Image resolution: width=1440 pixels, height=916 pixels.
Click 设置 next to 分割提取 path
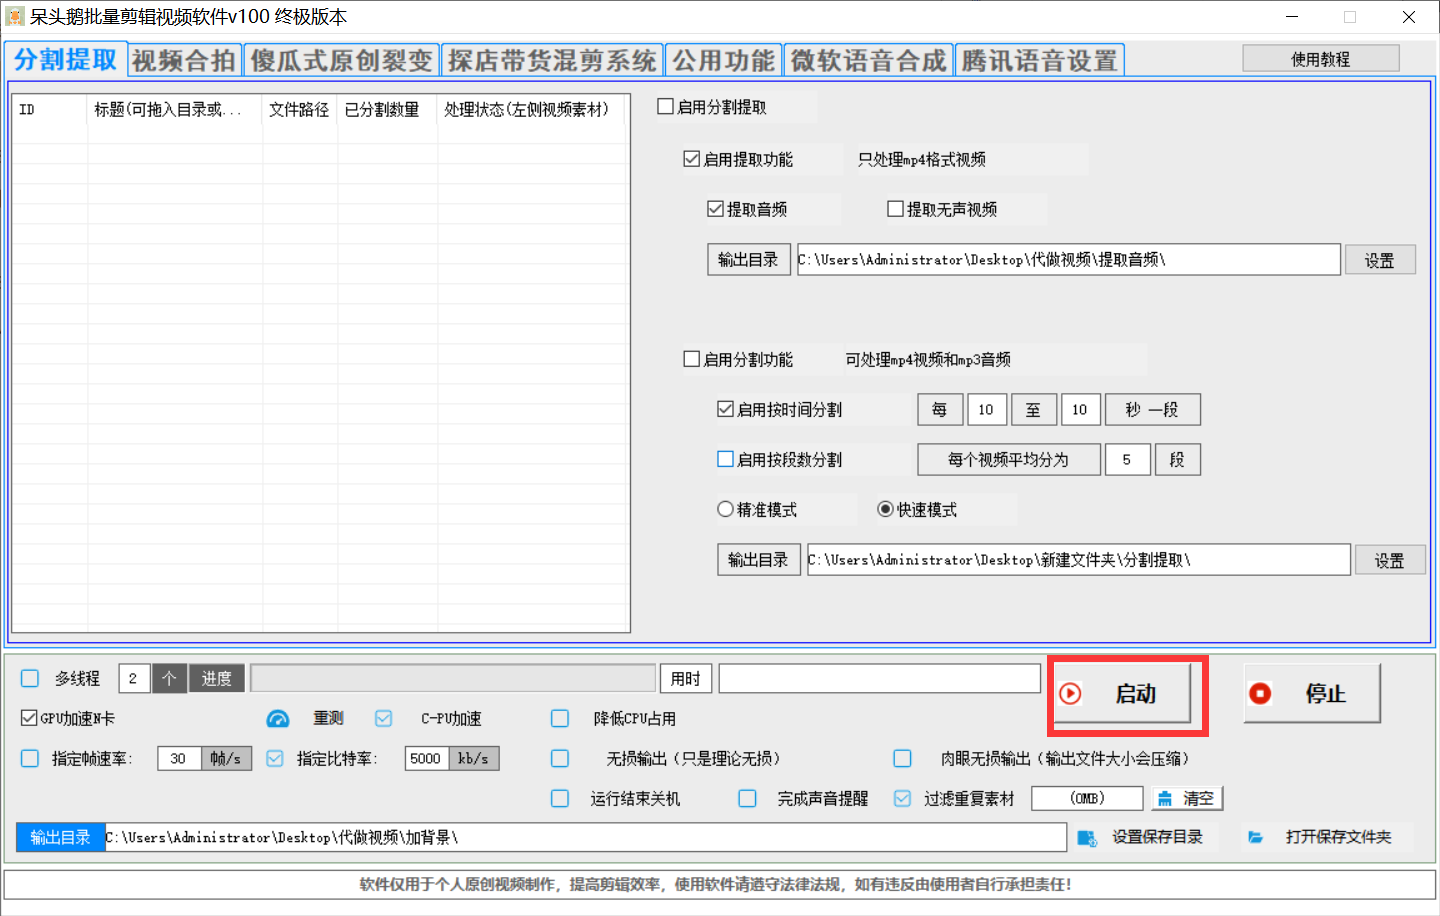1390,560
